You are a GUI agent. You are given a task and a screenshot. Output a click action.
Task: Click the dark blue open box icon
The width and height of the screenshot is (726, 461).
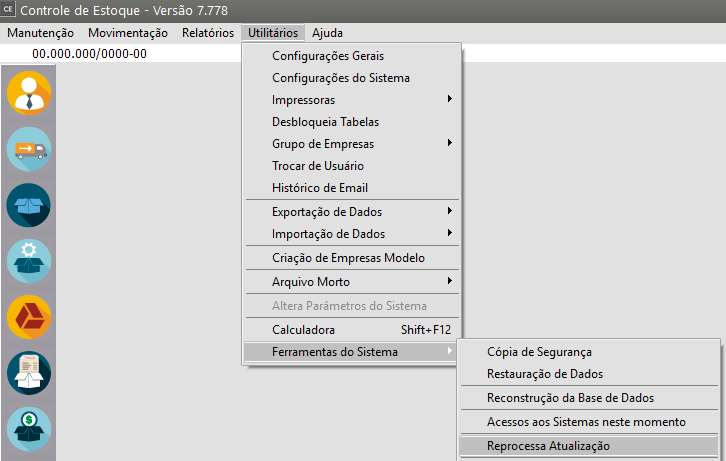pos(28,205)
